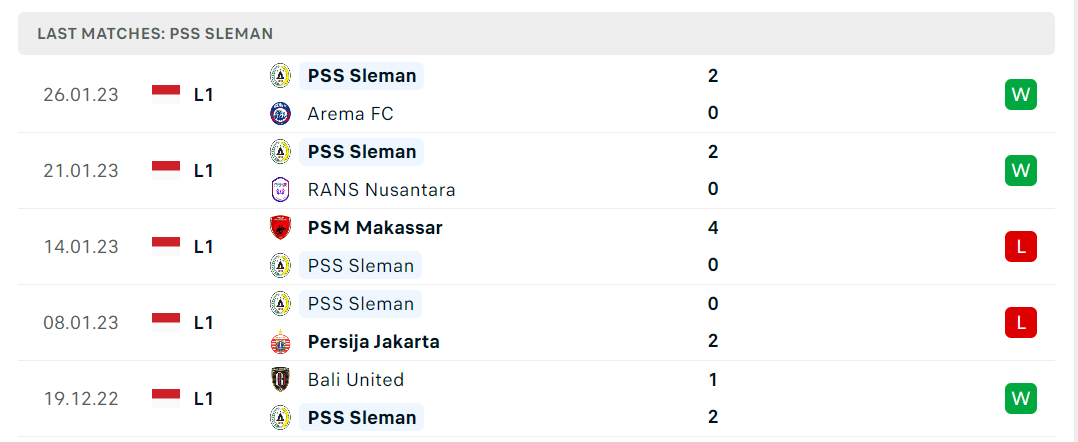Click the PSS Sleman crest in the 26.01.23 match

coord(280,76)
